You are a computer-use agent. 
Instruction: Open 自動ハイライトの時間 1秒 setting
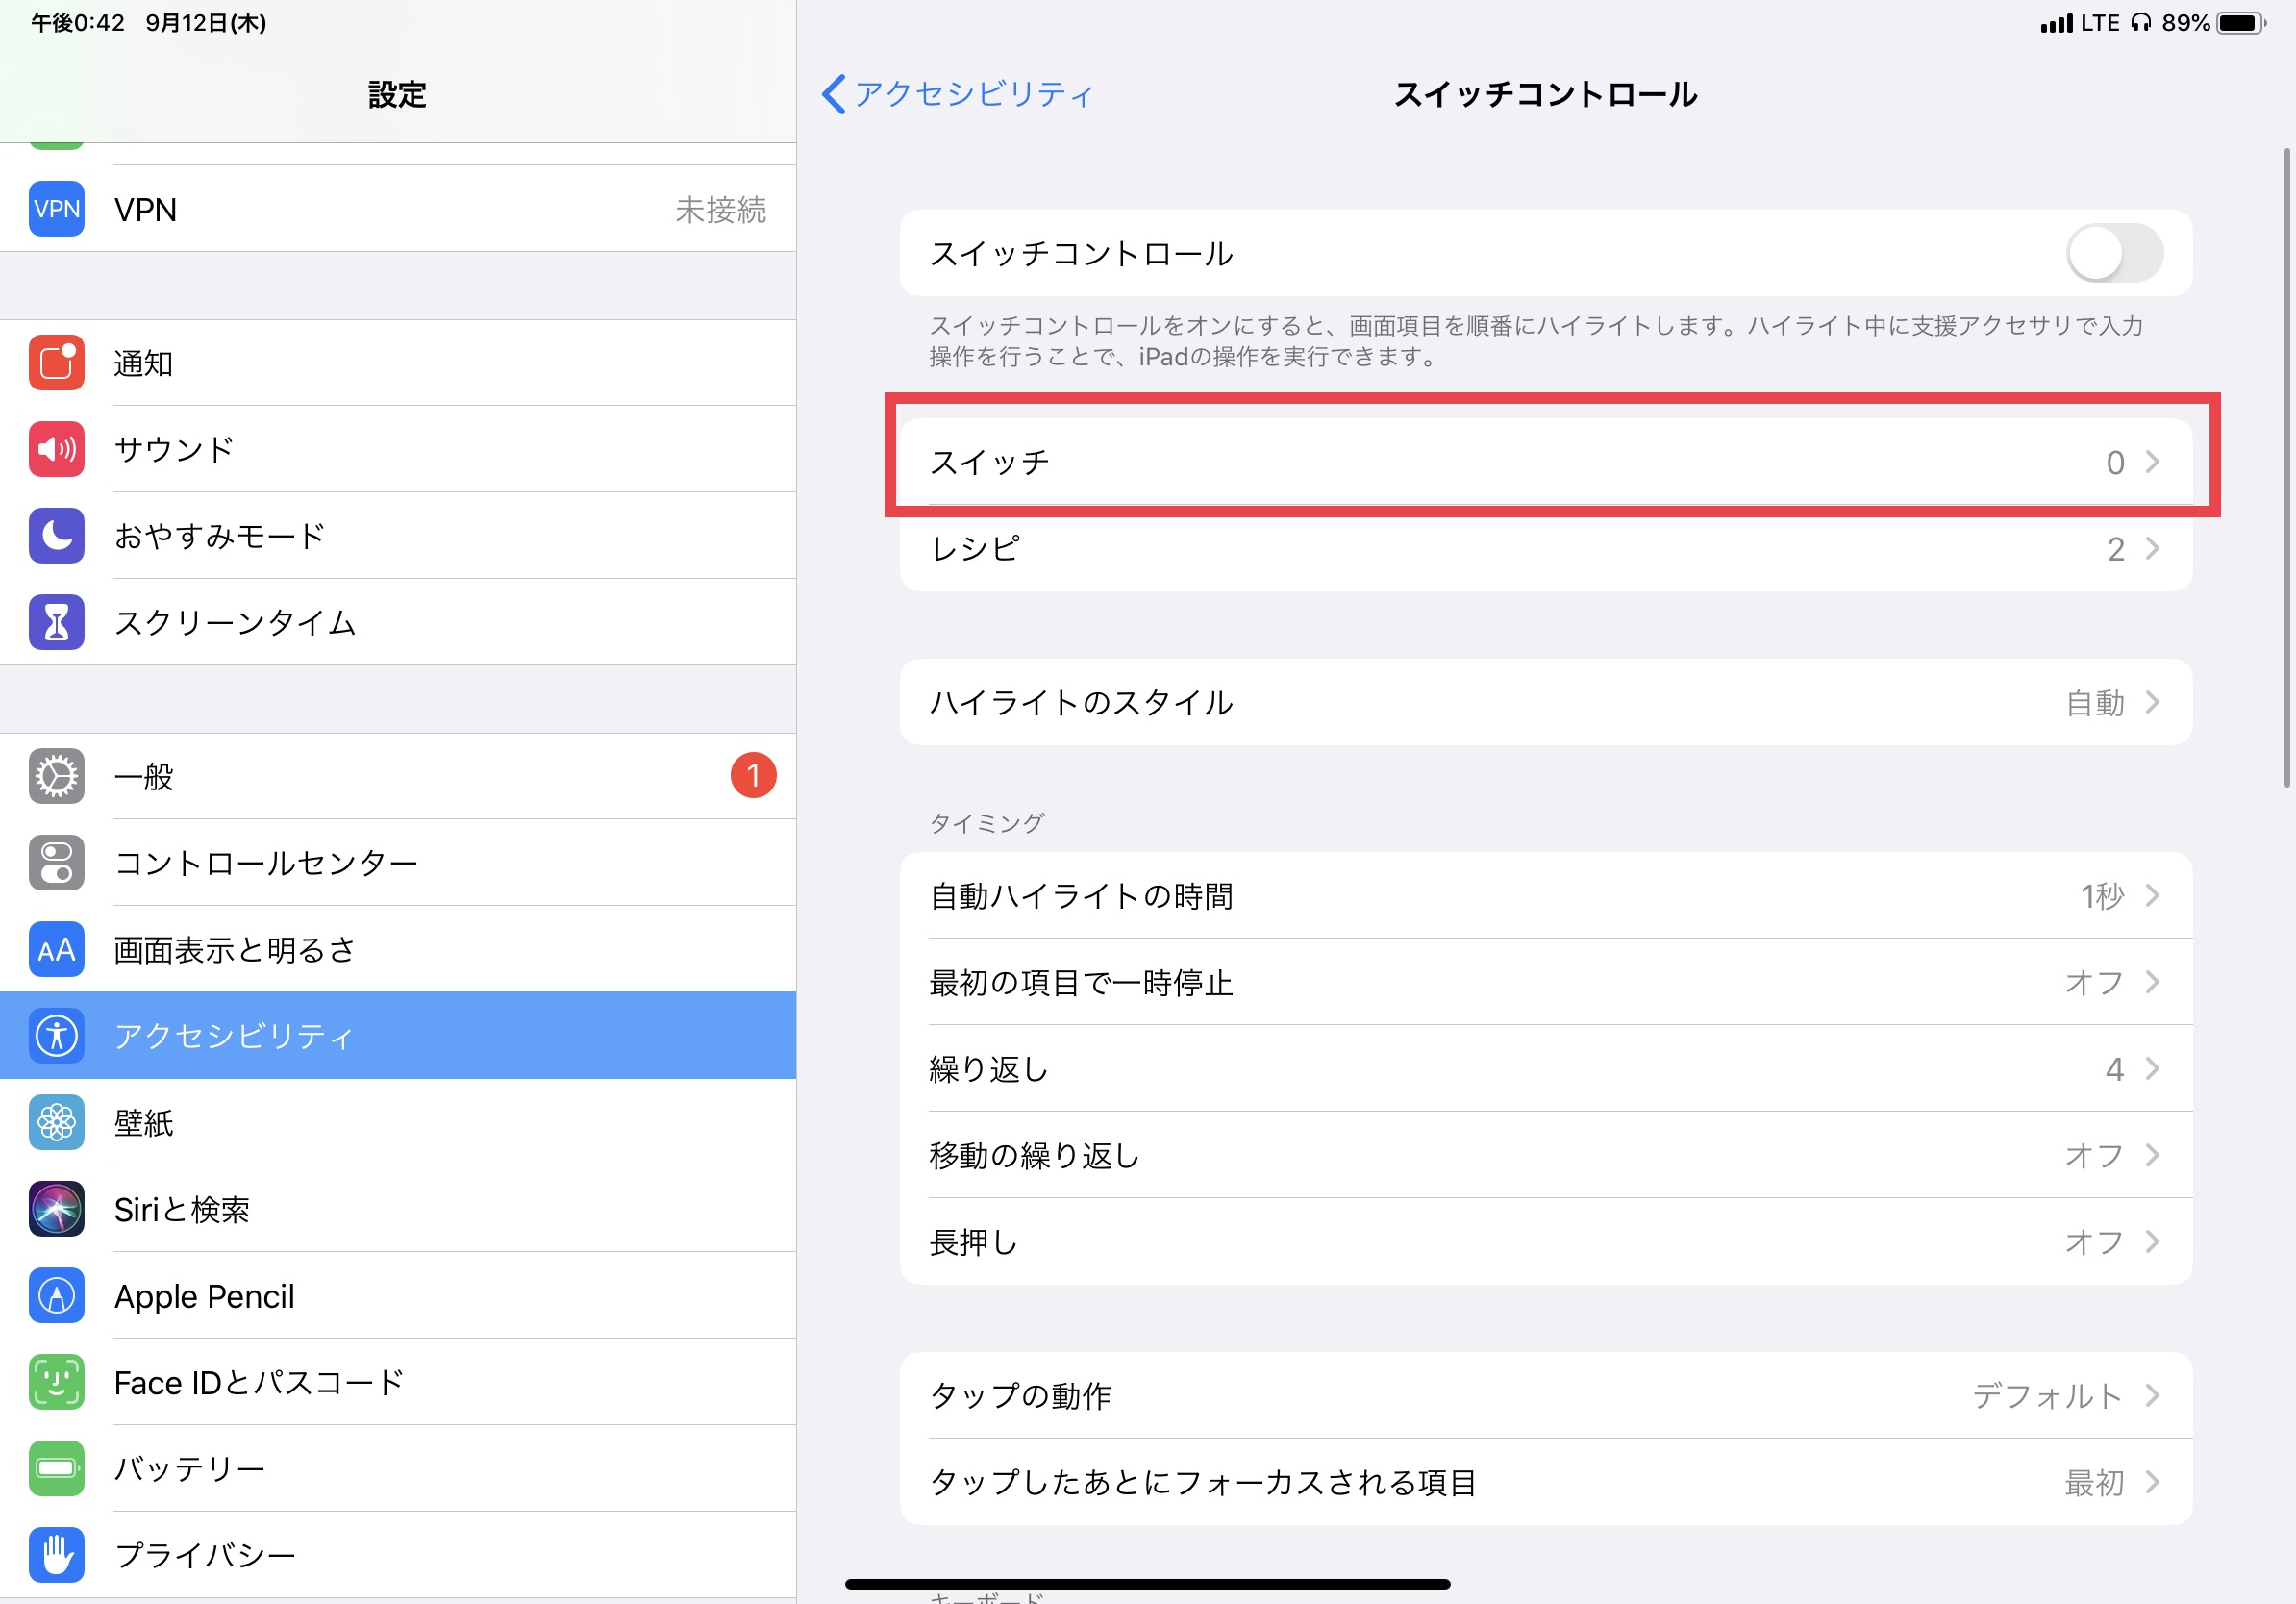(1545, 896)
